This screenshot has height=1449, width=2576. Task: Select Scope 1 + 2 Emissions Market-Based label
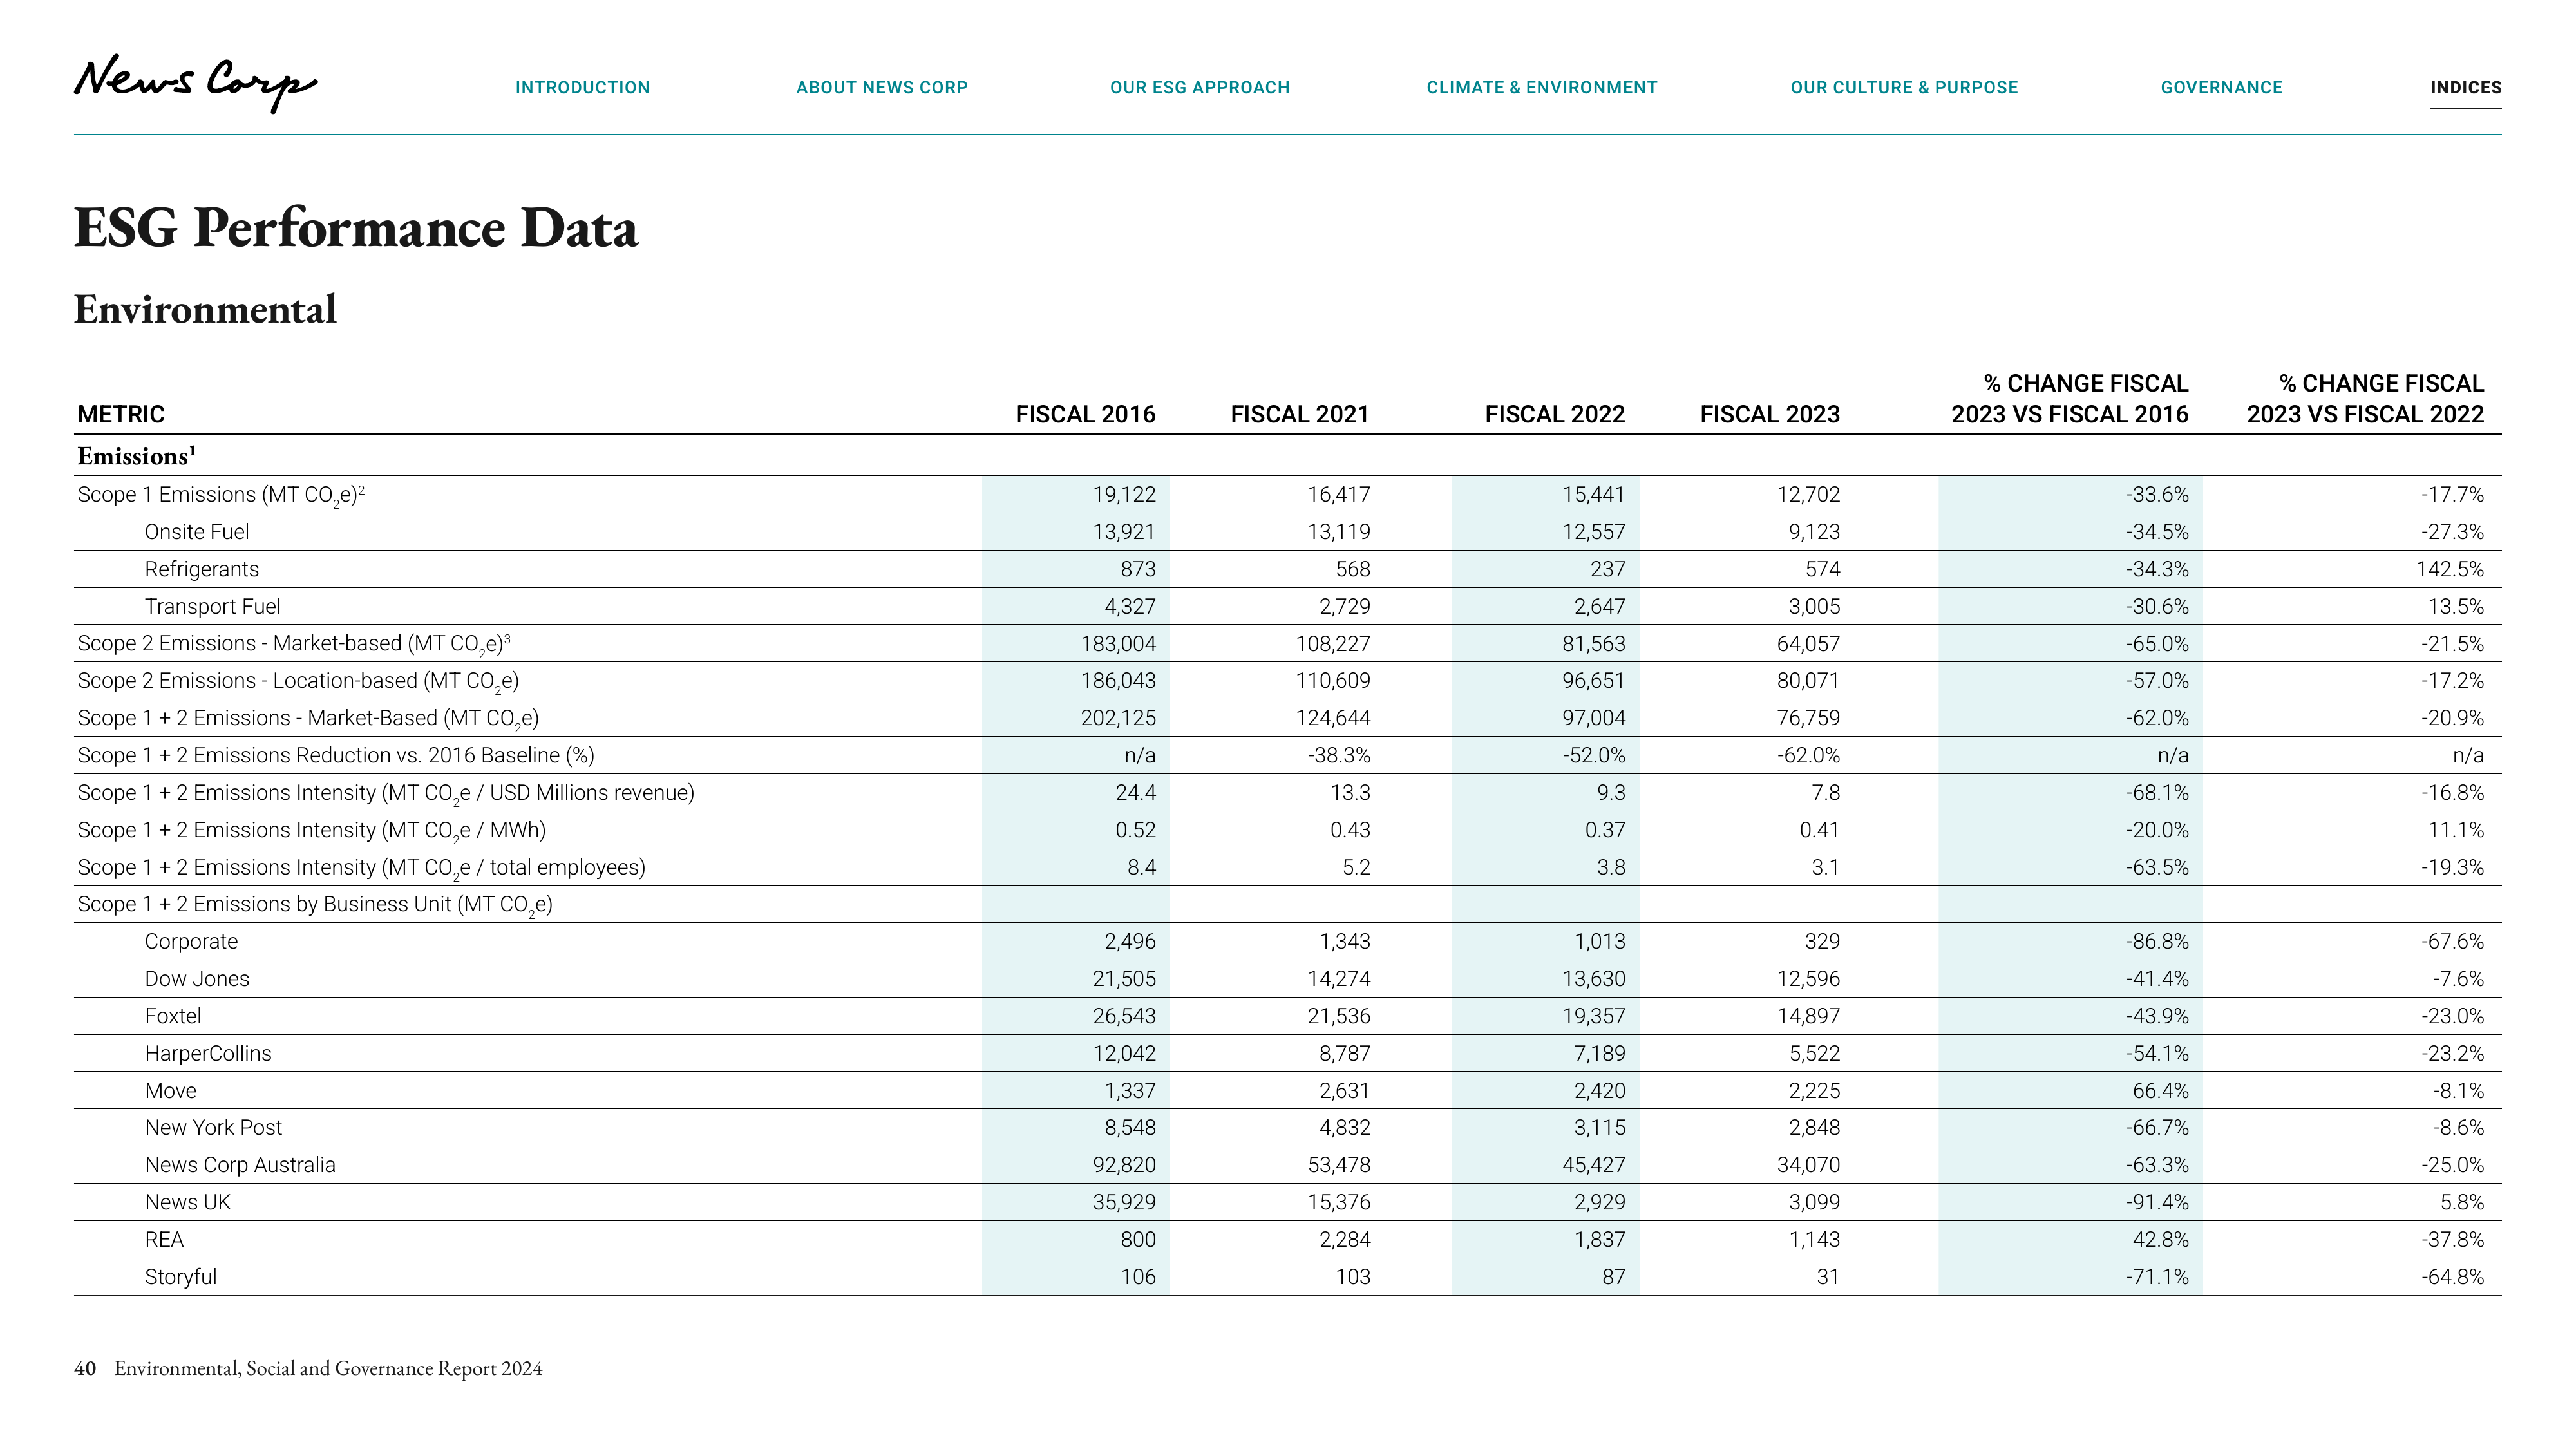(308, 718)
